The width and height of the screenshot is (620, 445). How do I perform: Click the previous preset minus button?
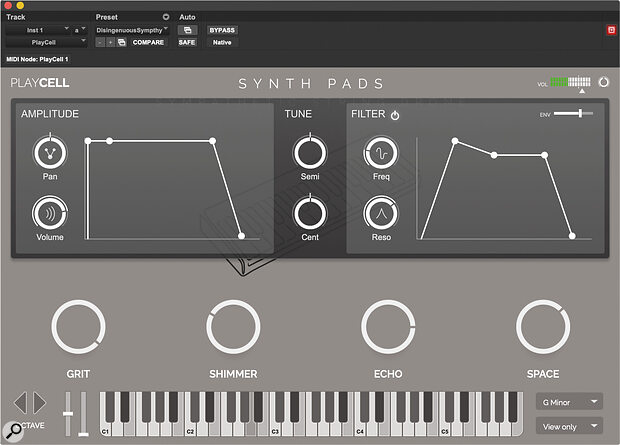(100, 42)
